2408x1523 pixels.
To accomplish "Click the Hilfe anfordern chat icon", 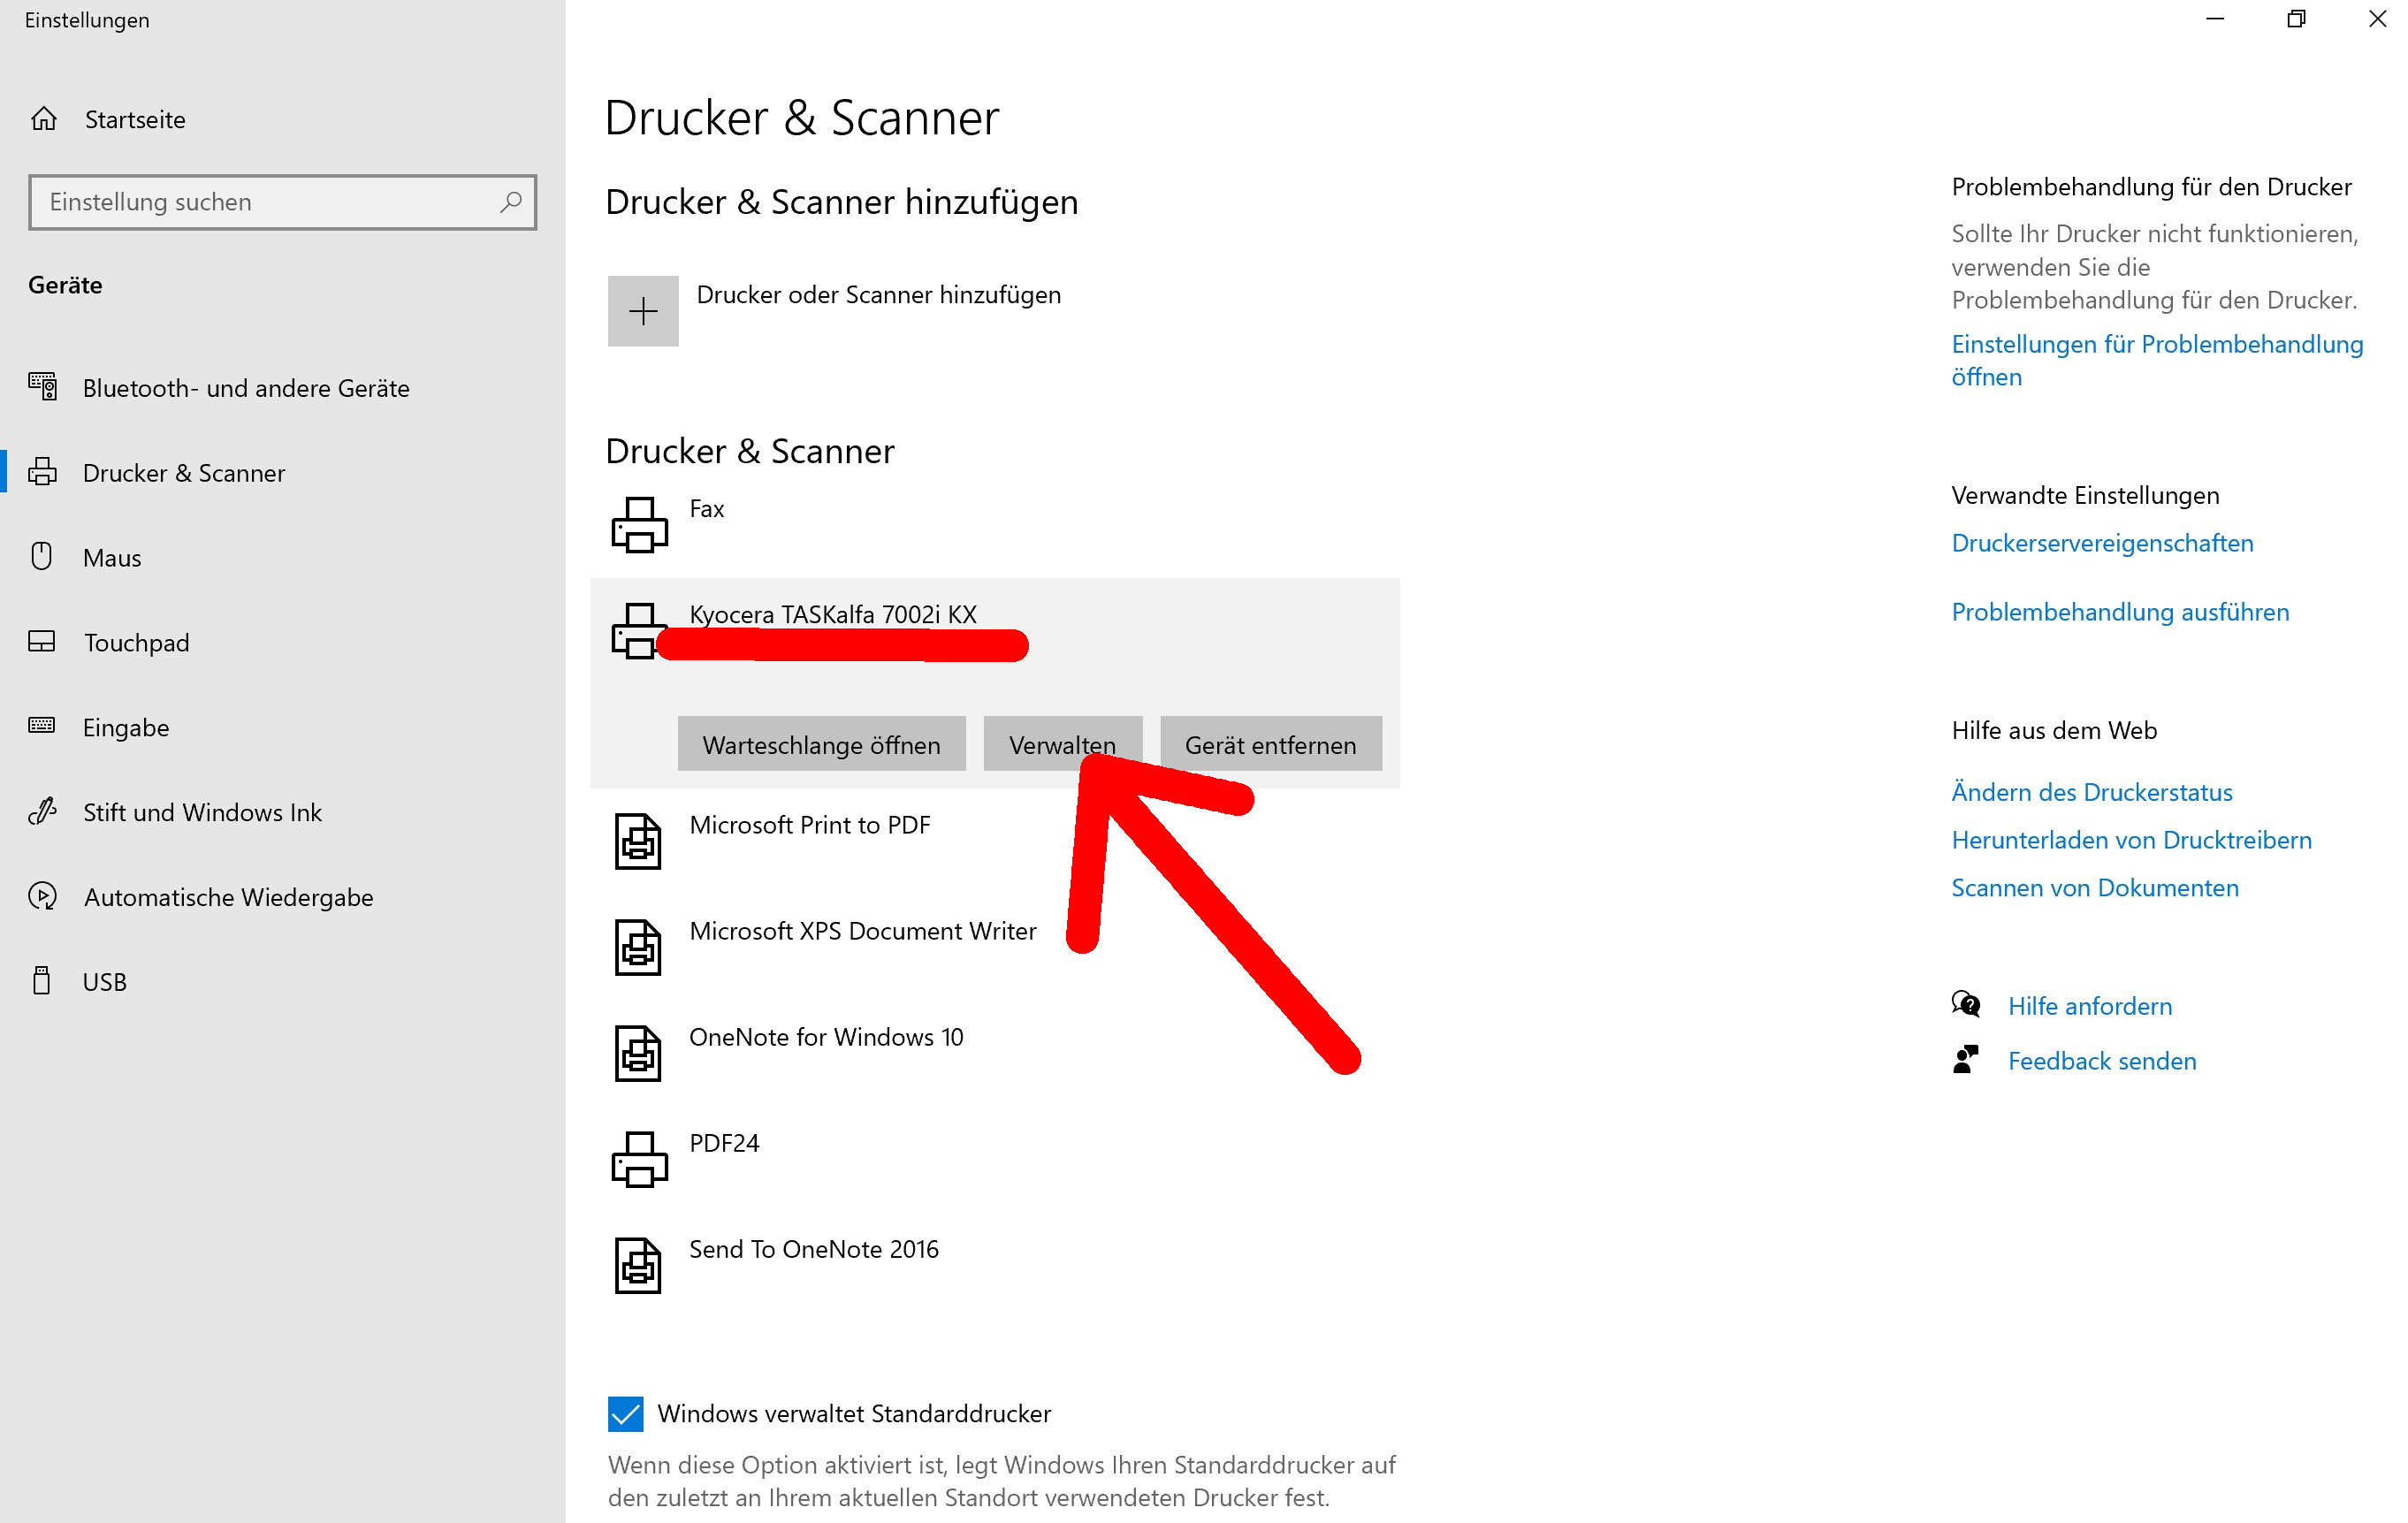I will [x=1965, y=1005].
